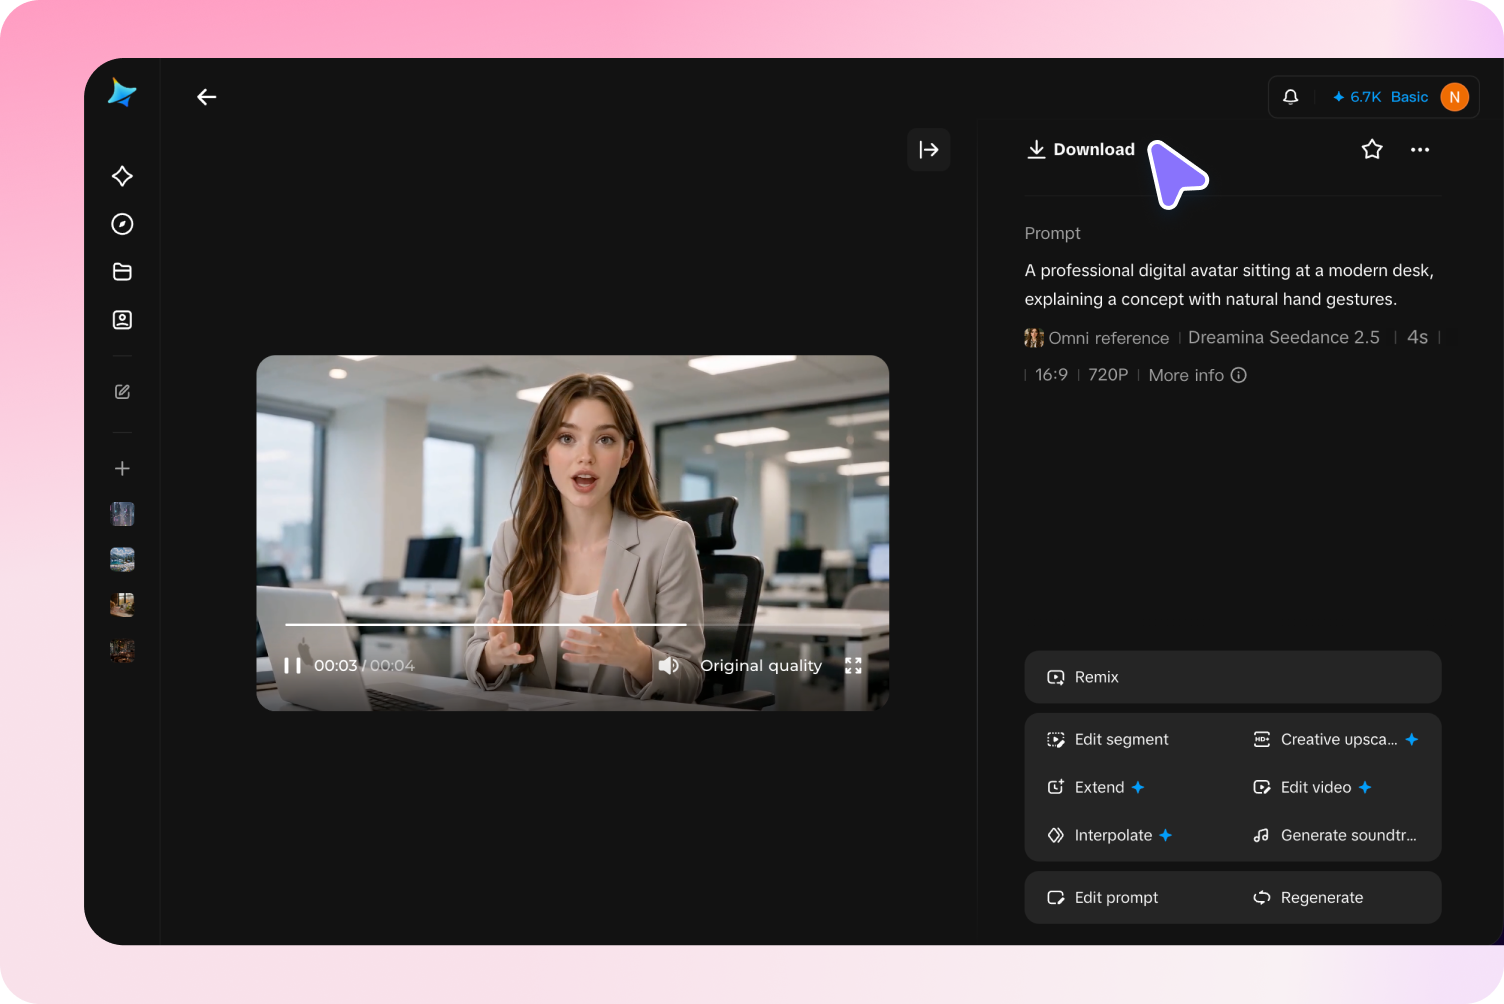Click the info icon beside More info
Screen dimensions: 1504x1004
(1239, 375)
